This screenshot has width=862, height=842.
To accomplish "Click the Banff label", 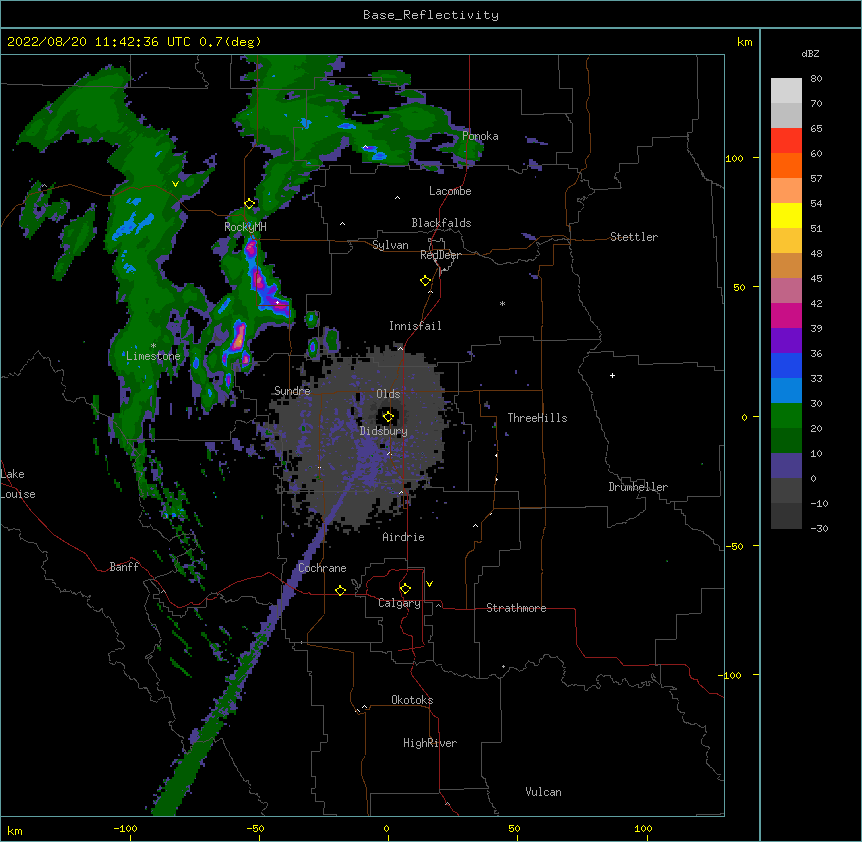I will point(124,567).
